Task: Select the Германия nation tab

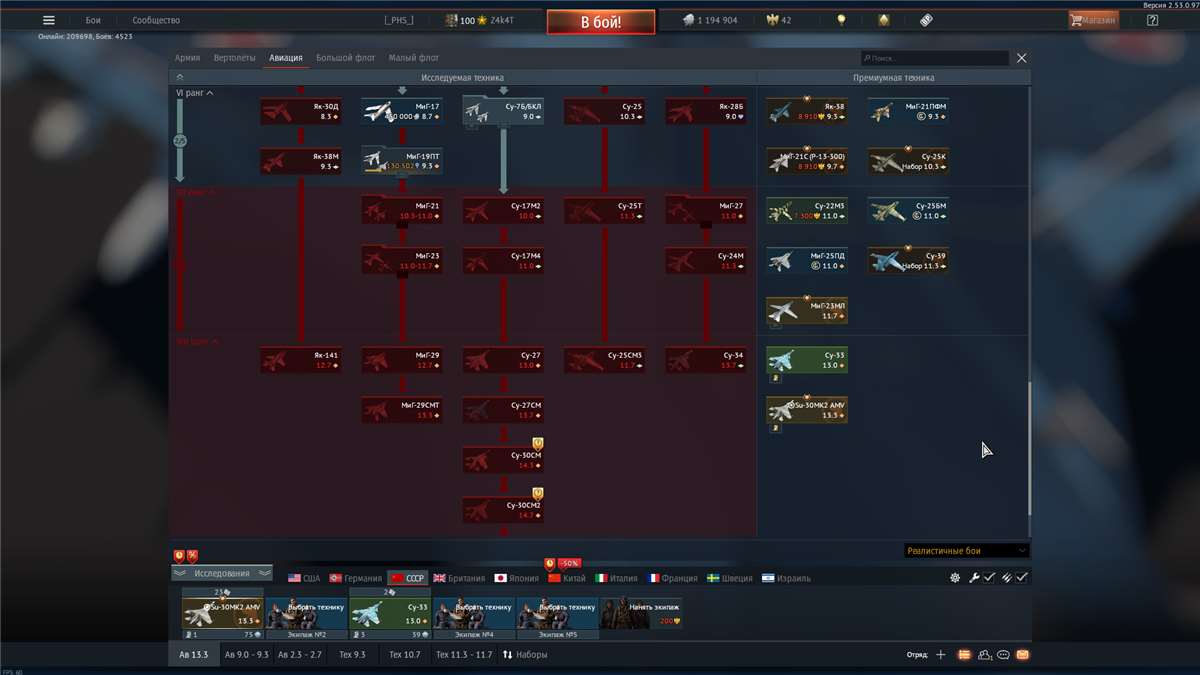Action: point(356,578)
